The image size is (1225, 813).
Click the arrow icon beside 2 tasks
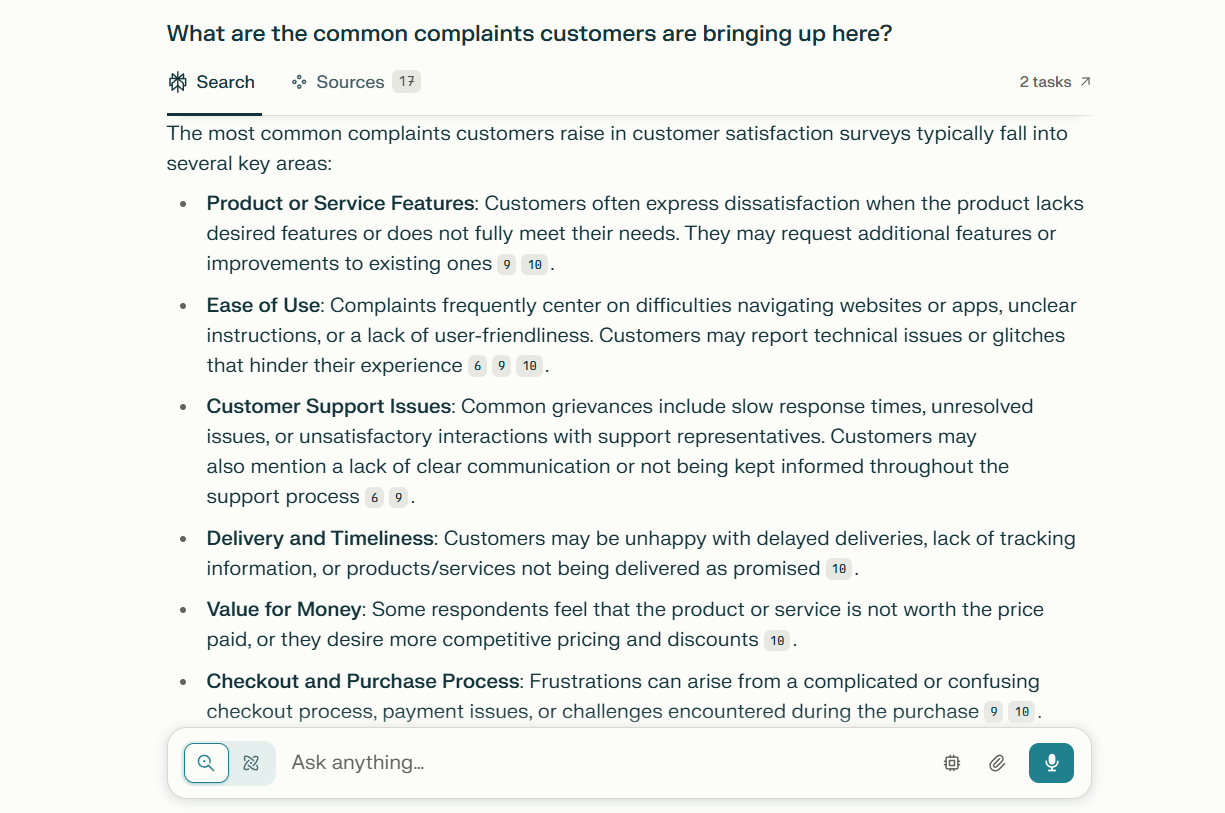pyautogui.click(x=1086, y=82)
